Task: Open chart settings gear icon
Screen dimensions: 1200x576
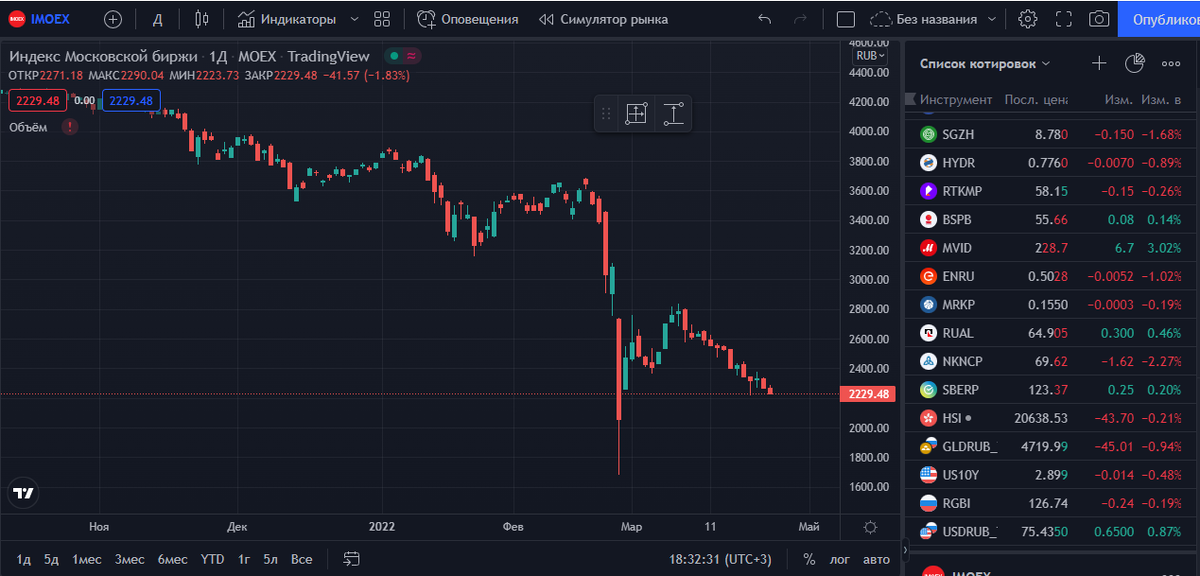Action: point(1027,19)
